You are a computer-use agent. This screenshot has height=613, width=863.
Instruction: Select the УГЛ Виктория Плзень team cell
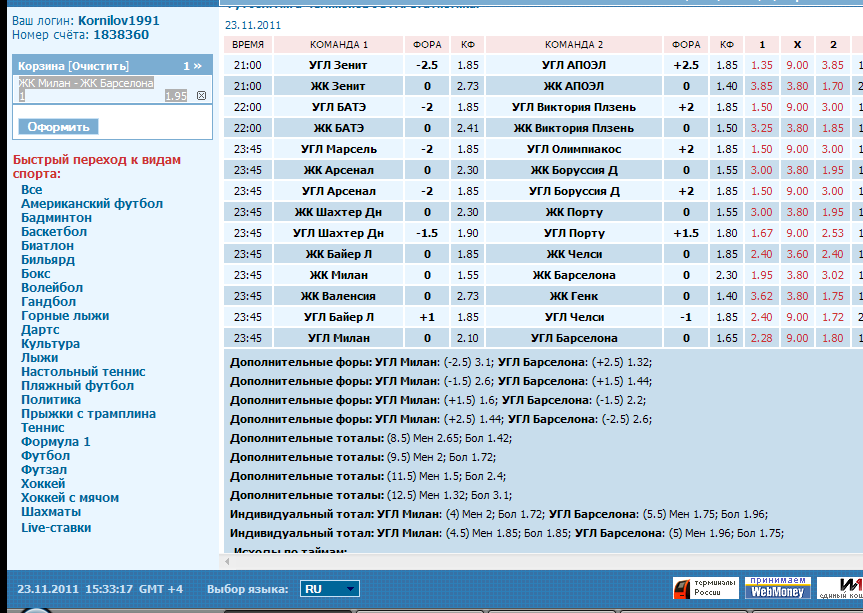coord(573,107)
